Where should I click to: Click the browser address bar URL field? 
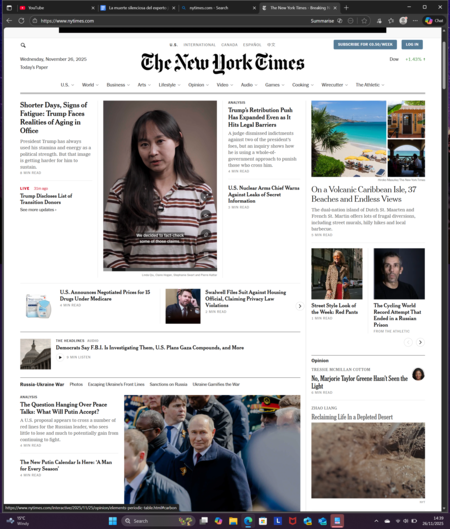(169, 21)
